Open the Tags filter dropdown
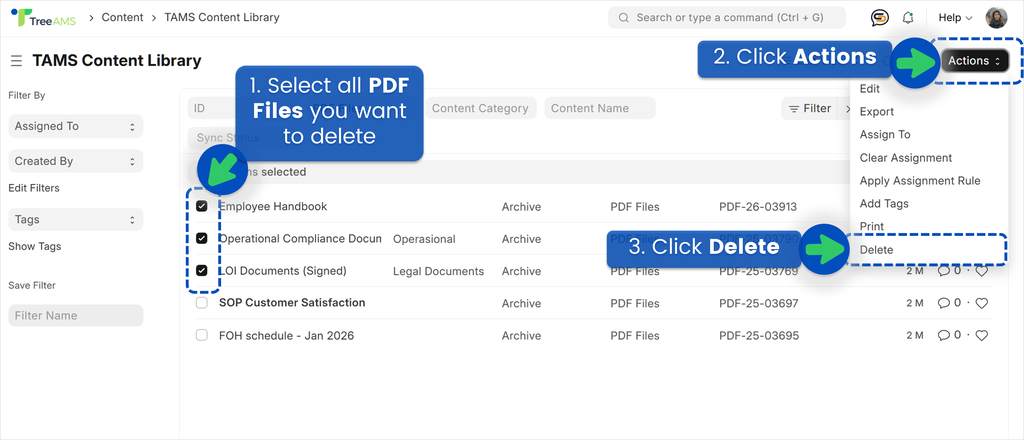The width and height of the screenshot is (1024, 440). click(x=75, y=219)
